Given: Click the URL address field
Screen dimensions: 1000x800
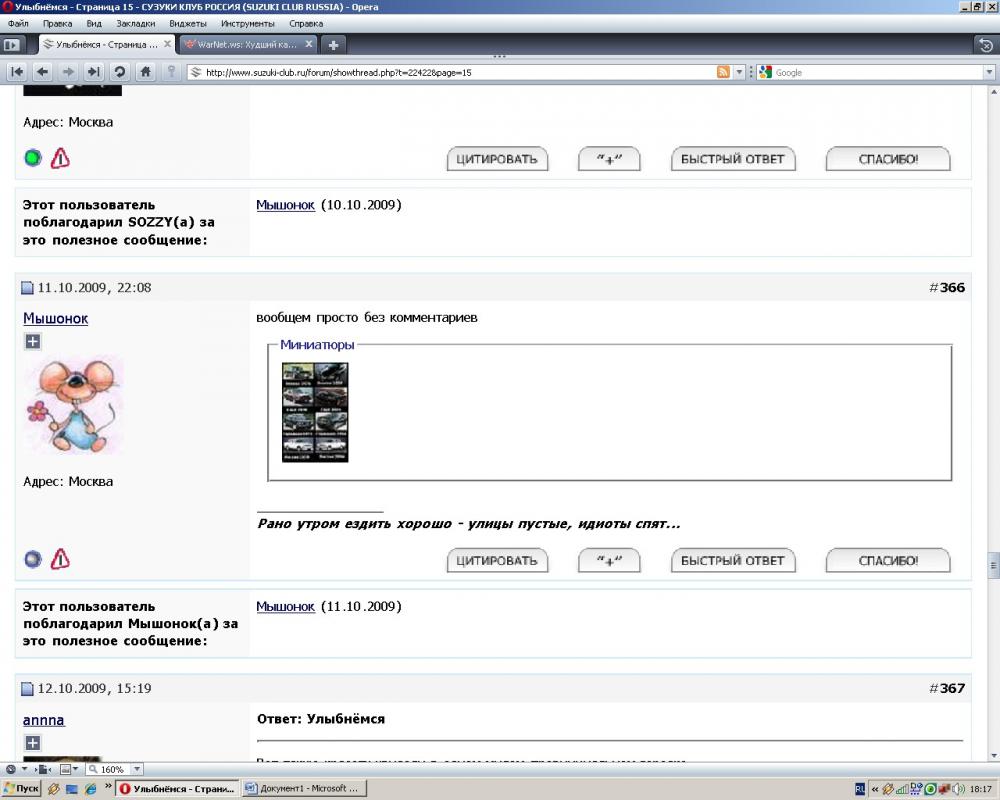Looking at the screenshot, I should (450, 72).
